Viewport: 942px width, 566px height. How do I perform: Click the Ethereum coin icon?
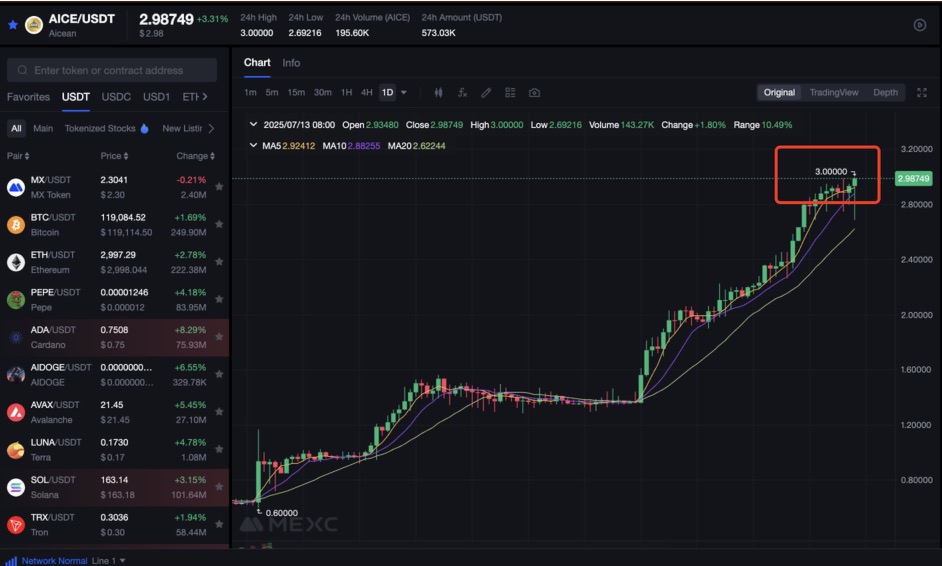(x=16, y=263)
